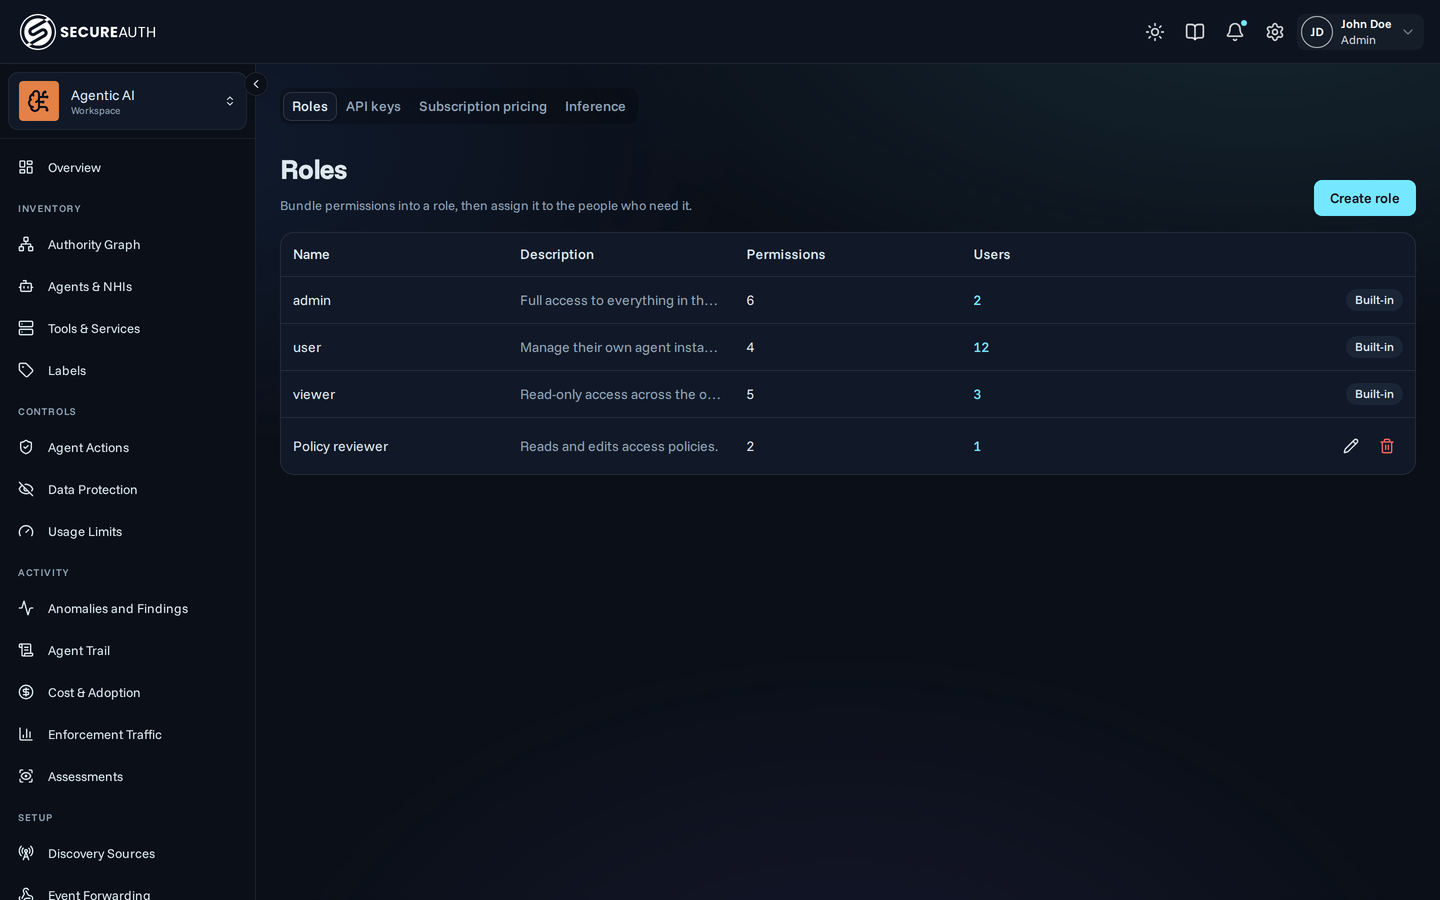Click the orange Agentic AI workspace icon
The height and width of the screenshot is (900, 1440).
pos(39,101)
